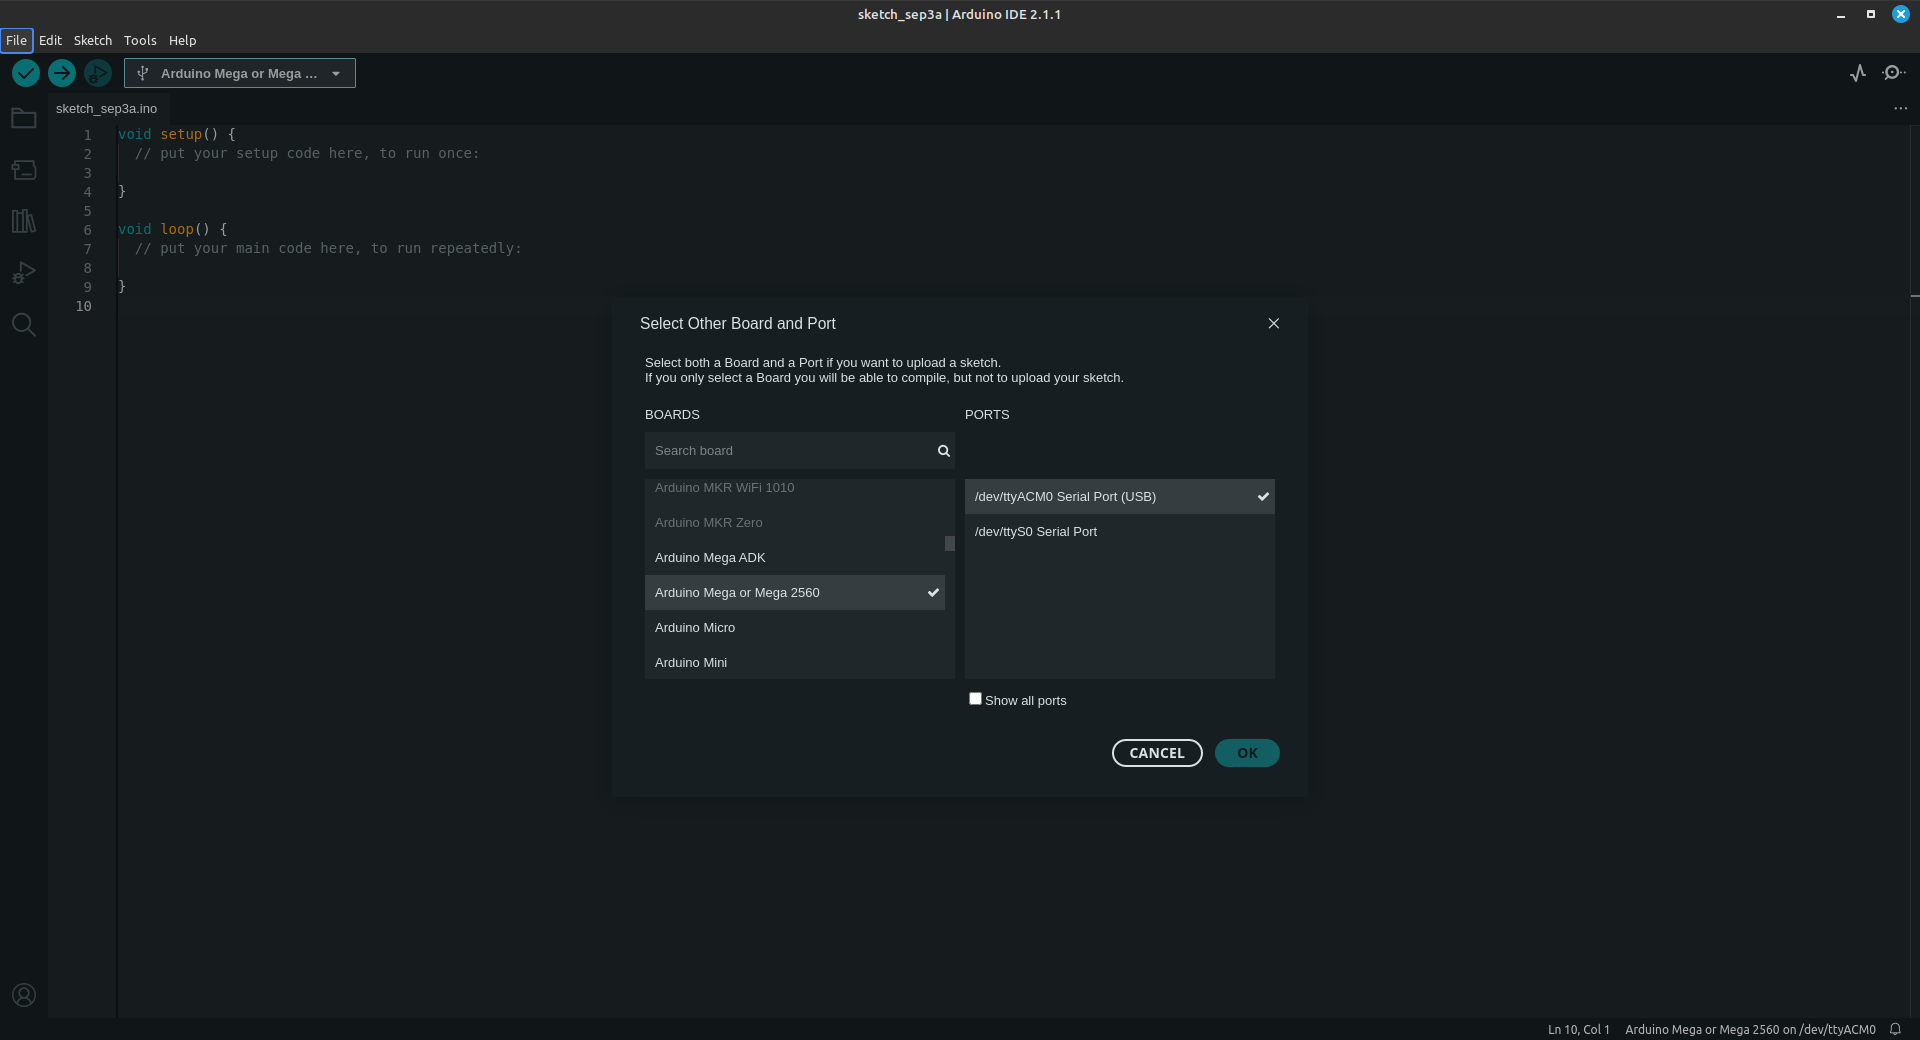Open the File menu
The width and height of the screenshot is (1920, 1040).
coord(16,40)
